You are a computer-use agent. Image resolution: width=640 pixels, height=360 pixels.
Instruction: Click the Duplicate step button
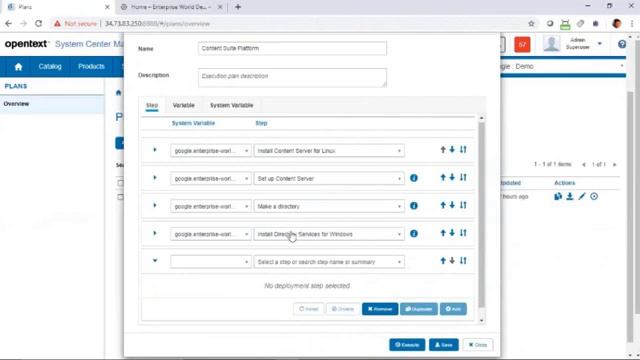[419, 309]
